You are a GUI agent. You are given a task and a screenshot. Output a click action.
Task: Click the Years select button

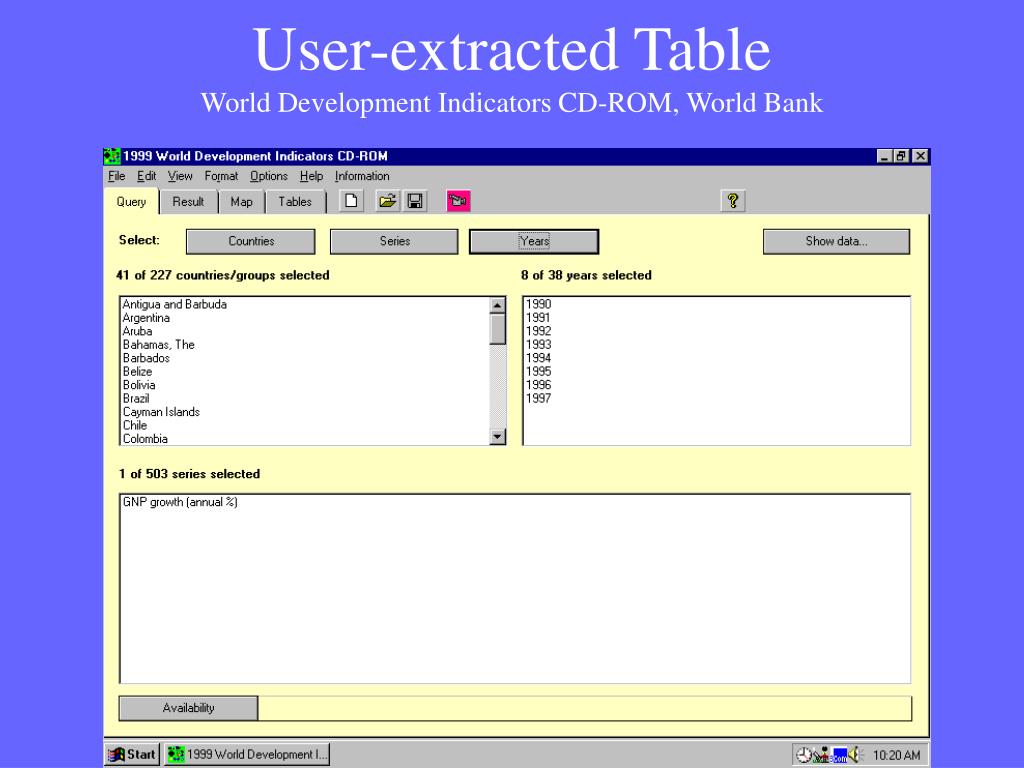(x=534, y=241)
